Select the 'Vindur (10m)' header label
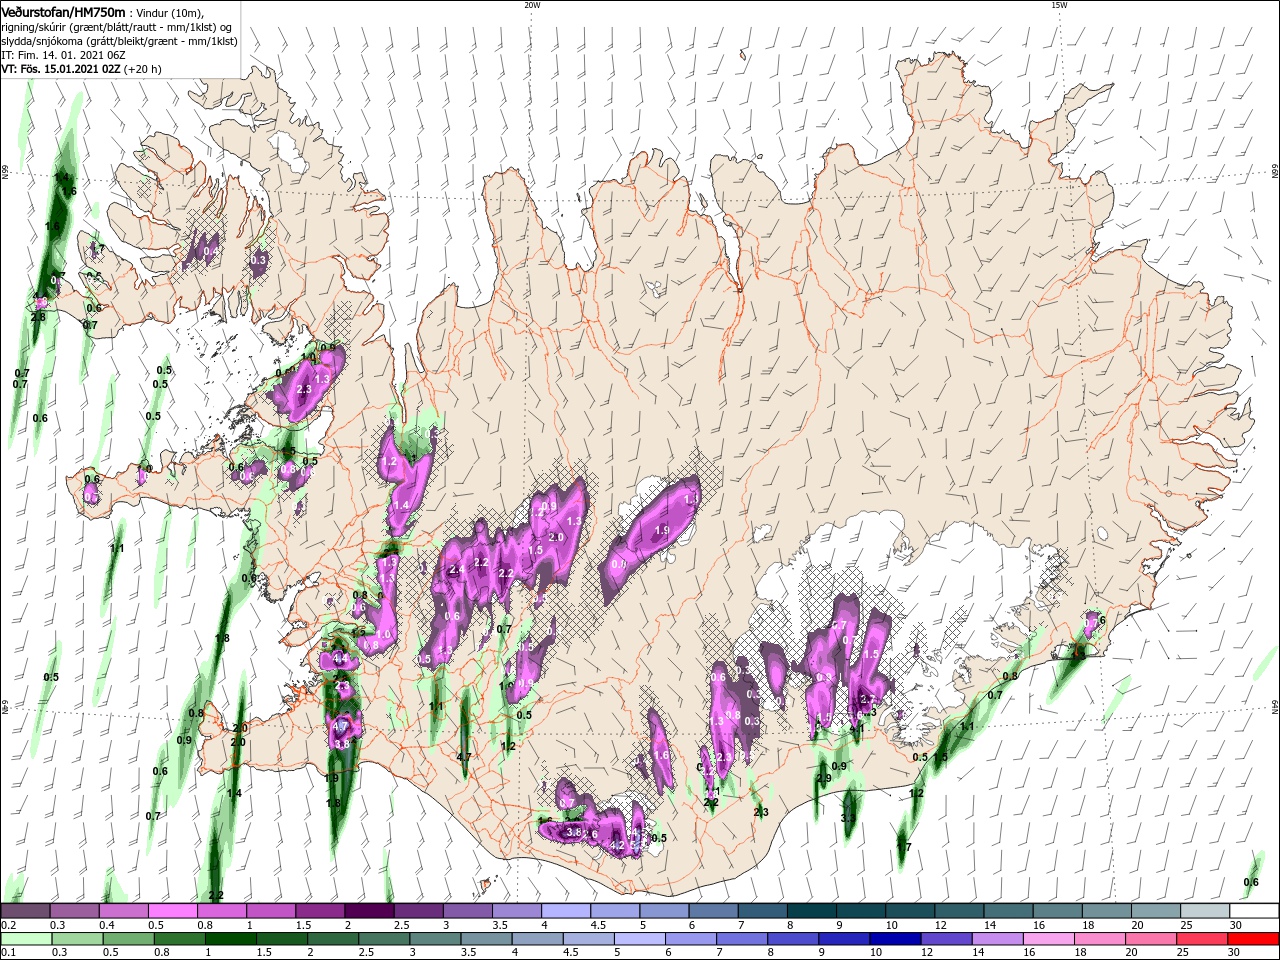Image resolution: width=1280 pixels, height=960 pixels. [x=169, y=12]
